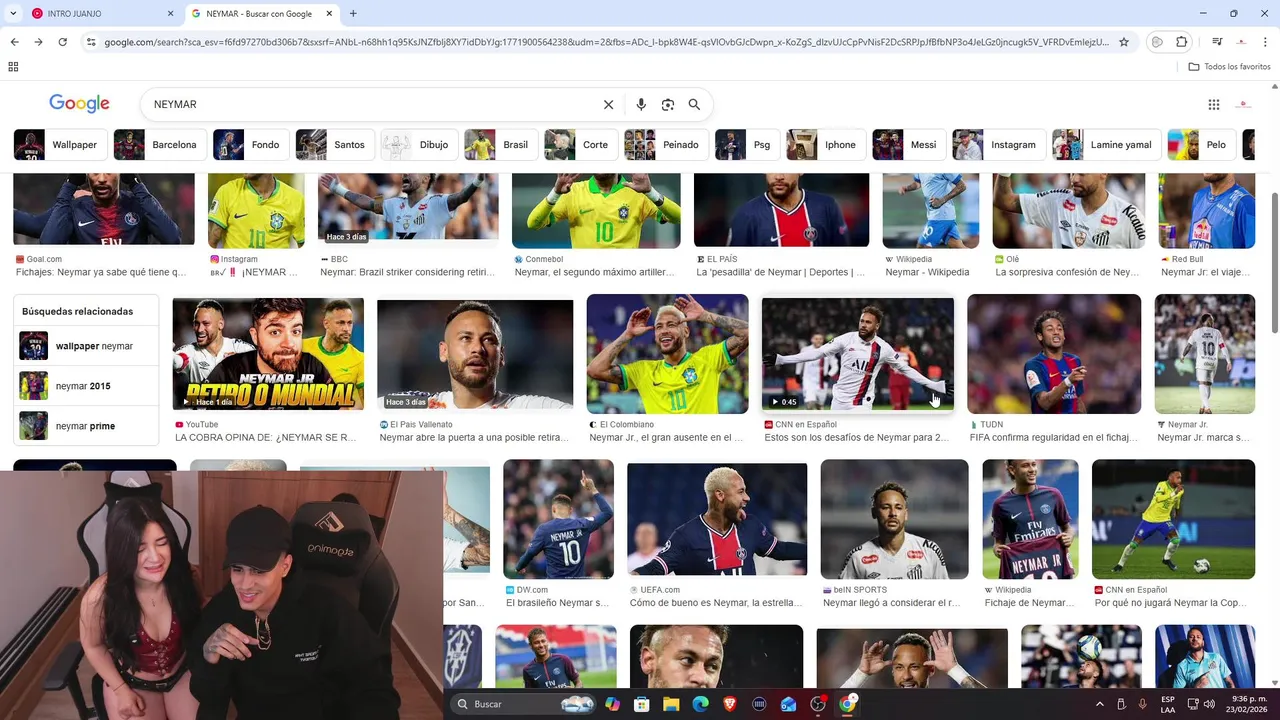Viewport: 1280px width, 720px height.
Task: Open the bookmarks bar apps grid icon
Action: 13,67
